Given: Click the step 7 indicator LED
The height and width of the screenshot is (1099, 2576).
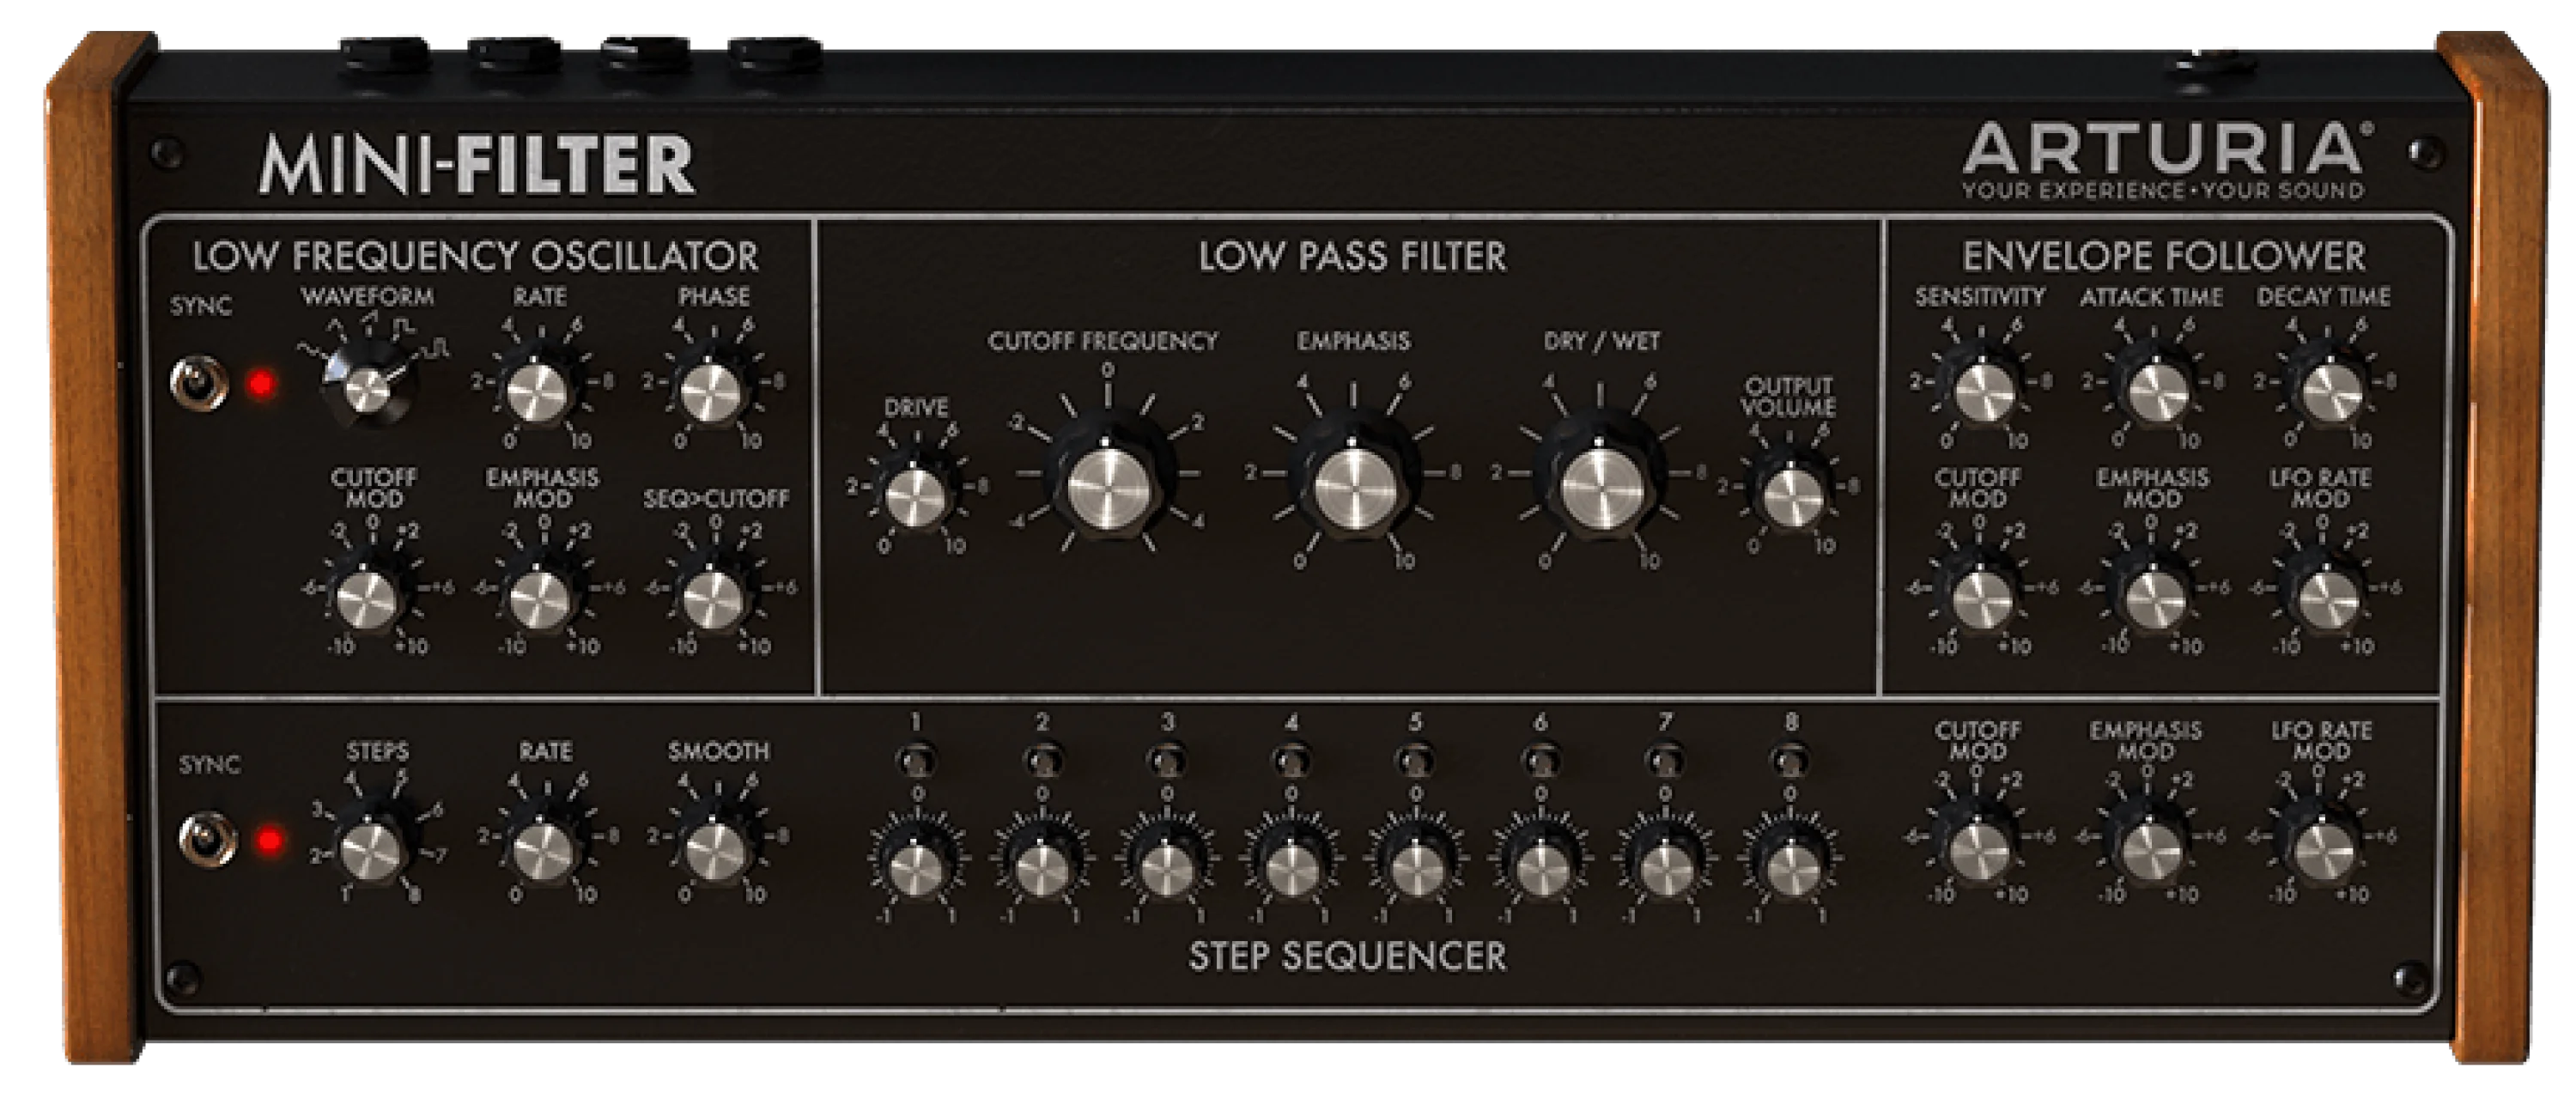Looking at the screenshot, I should 1665,762.
